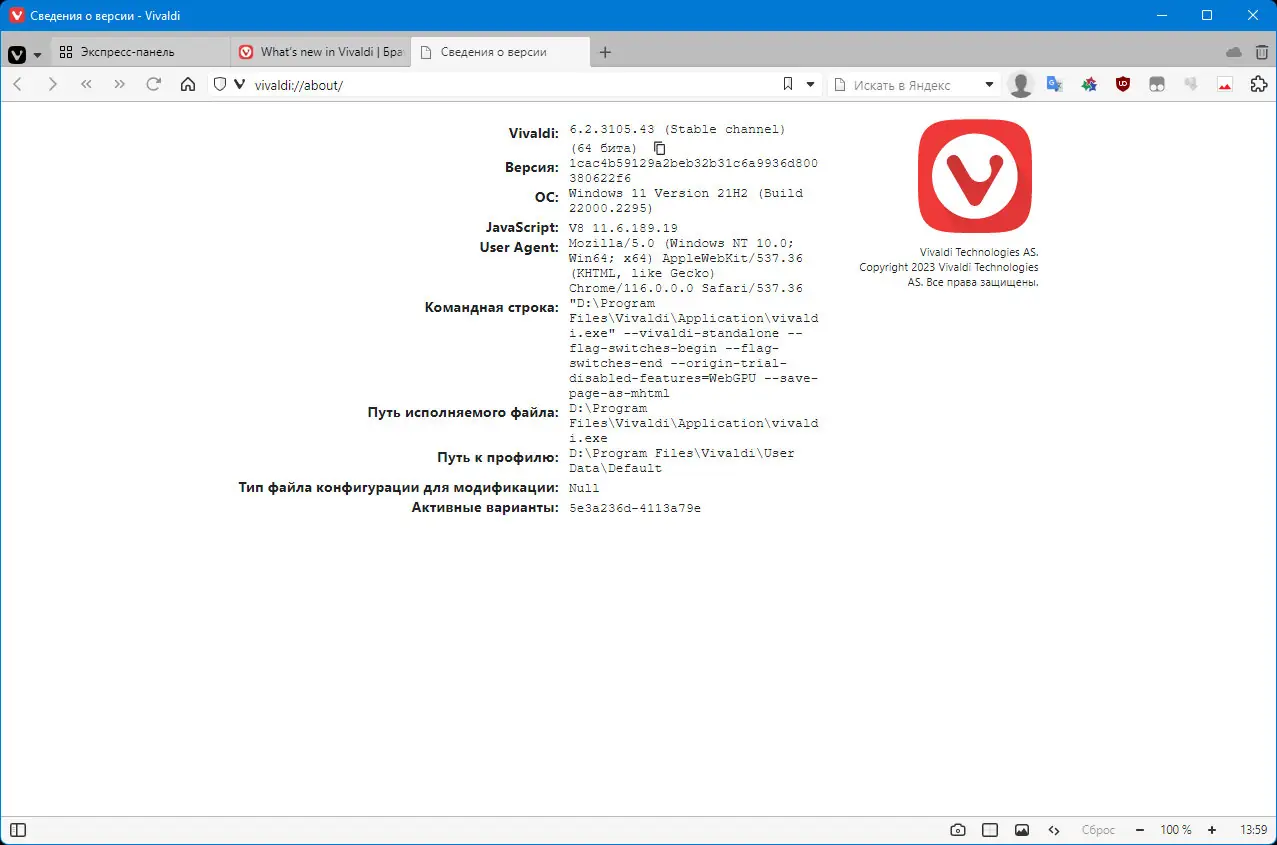Capture page with camera icon

click(x=958, y=830)
